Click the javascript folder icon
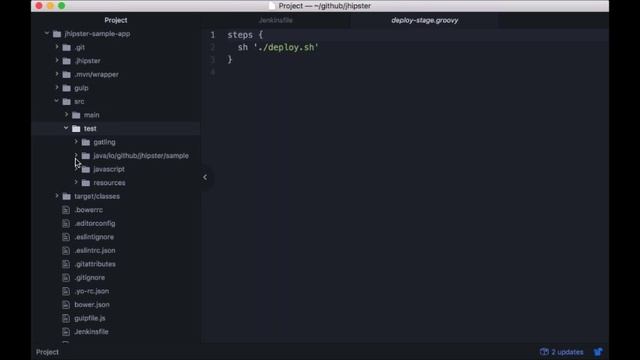 pyautogui.click(x=86, y=169)
